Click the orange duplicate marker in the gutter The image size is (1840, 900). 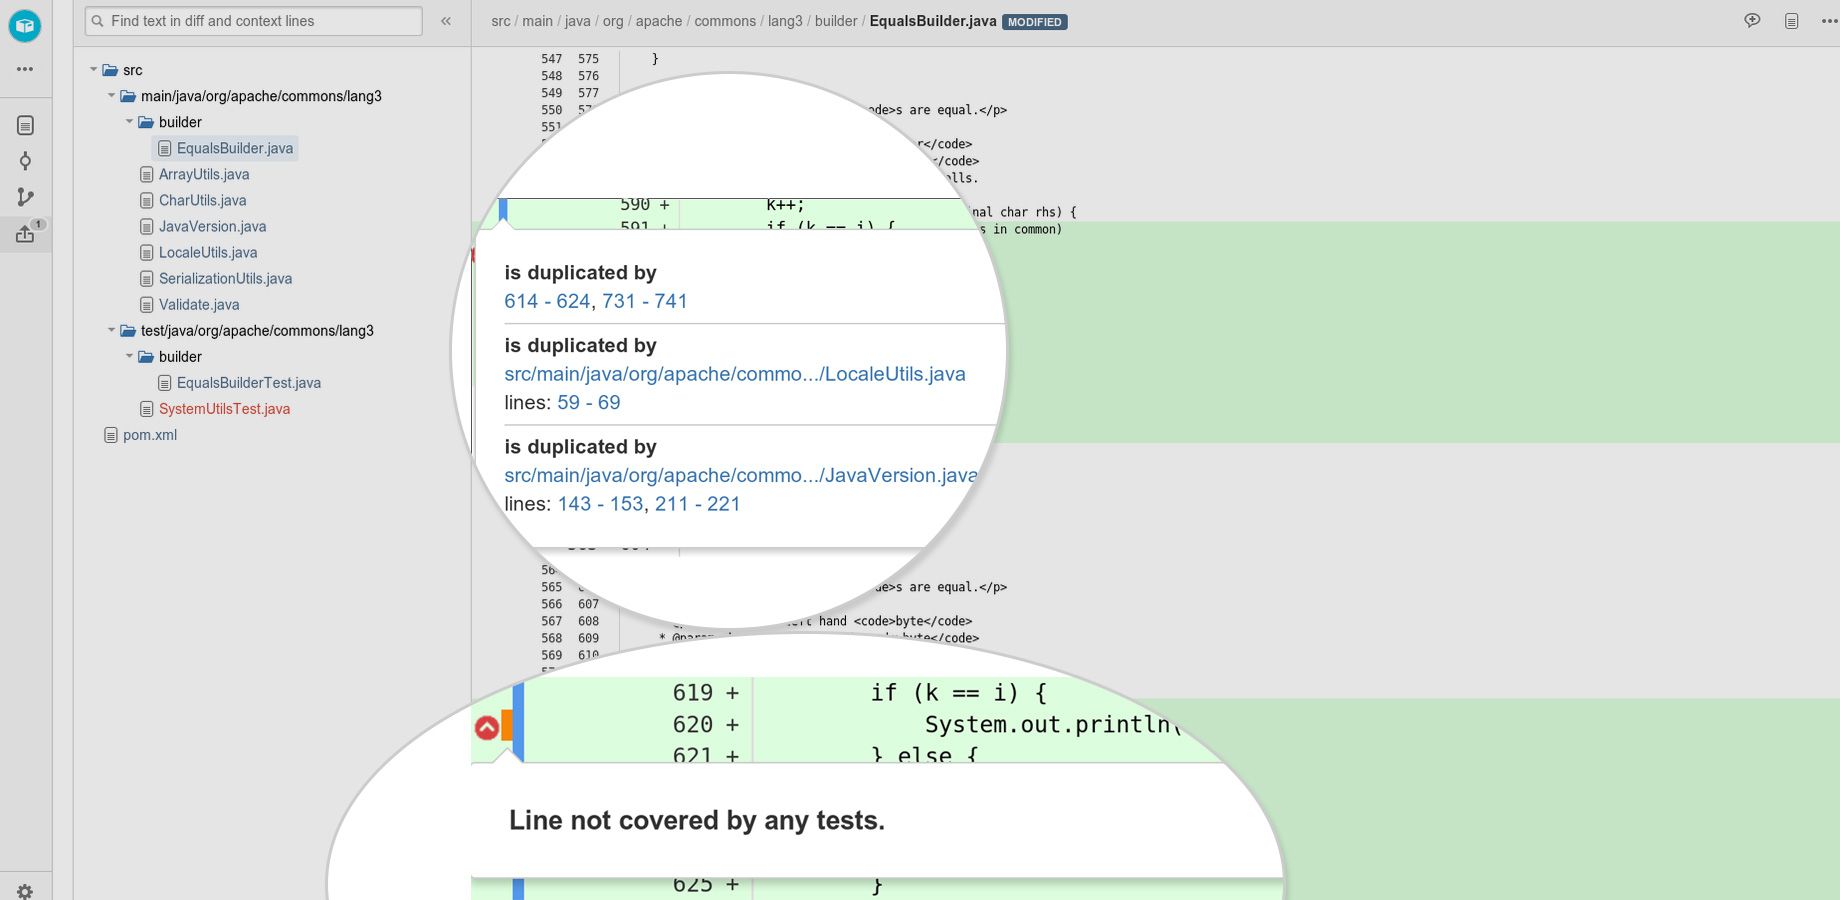click(x=508, y=726)
